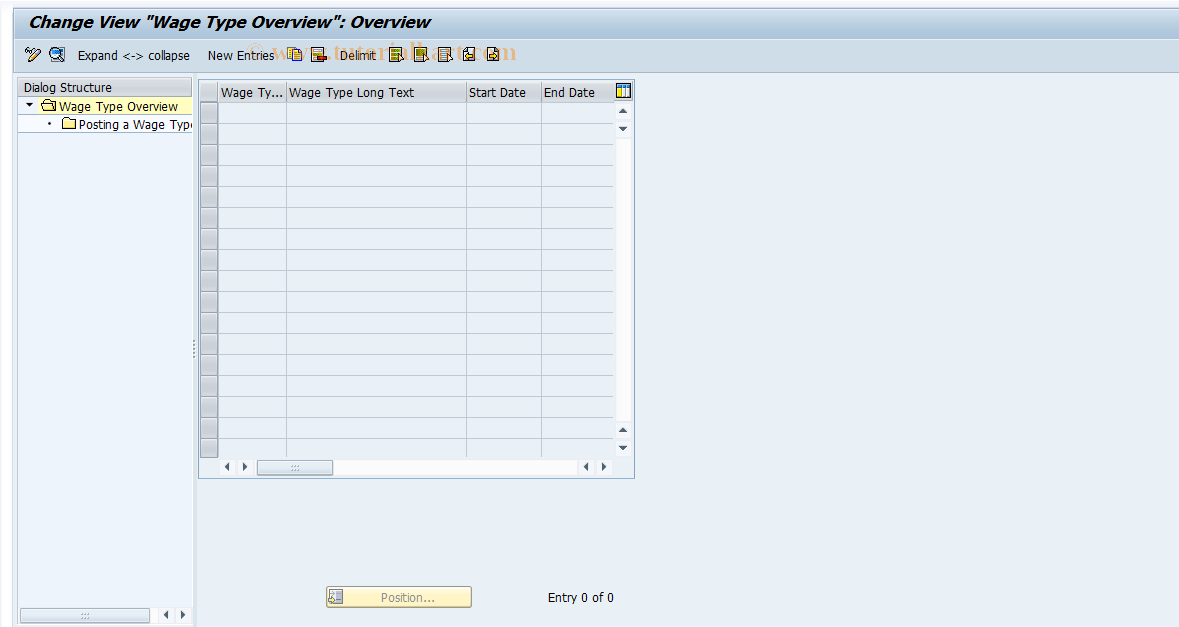Viewport: 1179px width, 627px height.
Task: Collapse the Wage Type Overview tree node
Action: 29,106
